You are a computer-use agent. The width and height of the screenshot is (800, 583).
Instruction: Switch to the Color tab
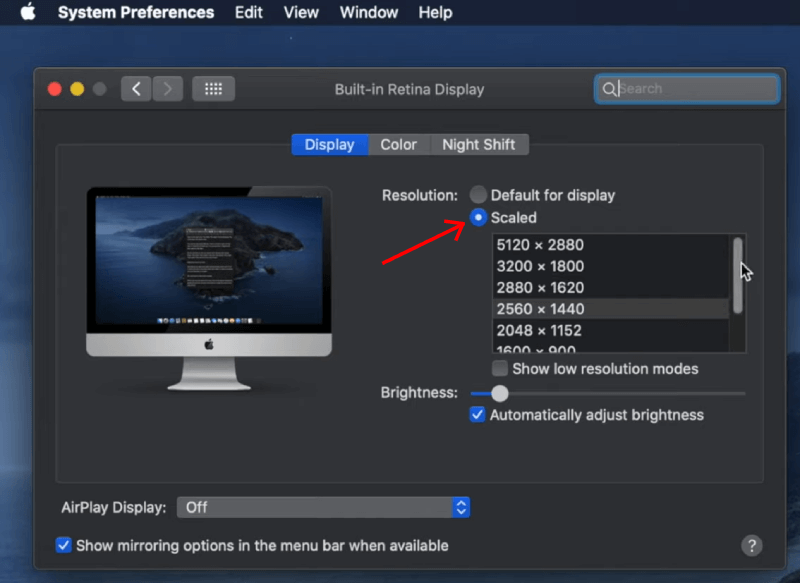pyautogui.click(x=397, y=144)
